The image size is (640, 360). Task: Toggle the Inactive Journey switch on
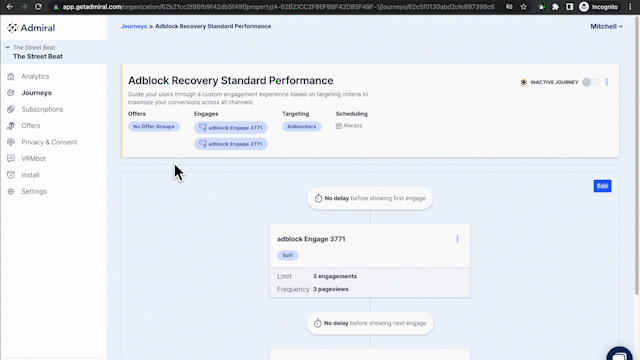(x=591, y=82)
